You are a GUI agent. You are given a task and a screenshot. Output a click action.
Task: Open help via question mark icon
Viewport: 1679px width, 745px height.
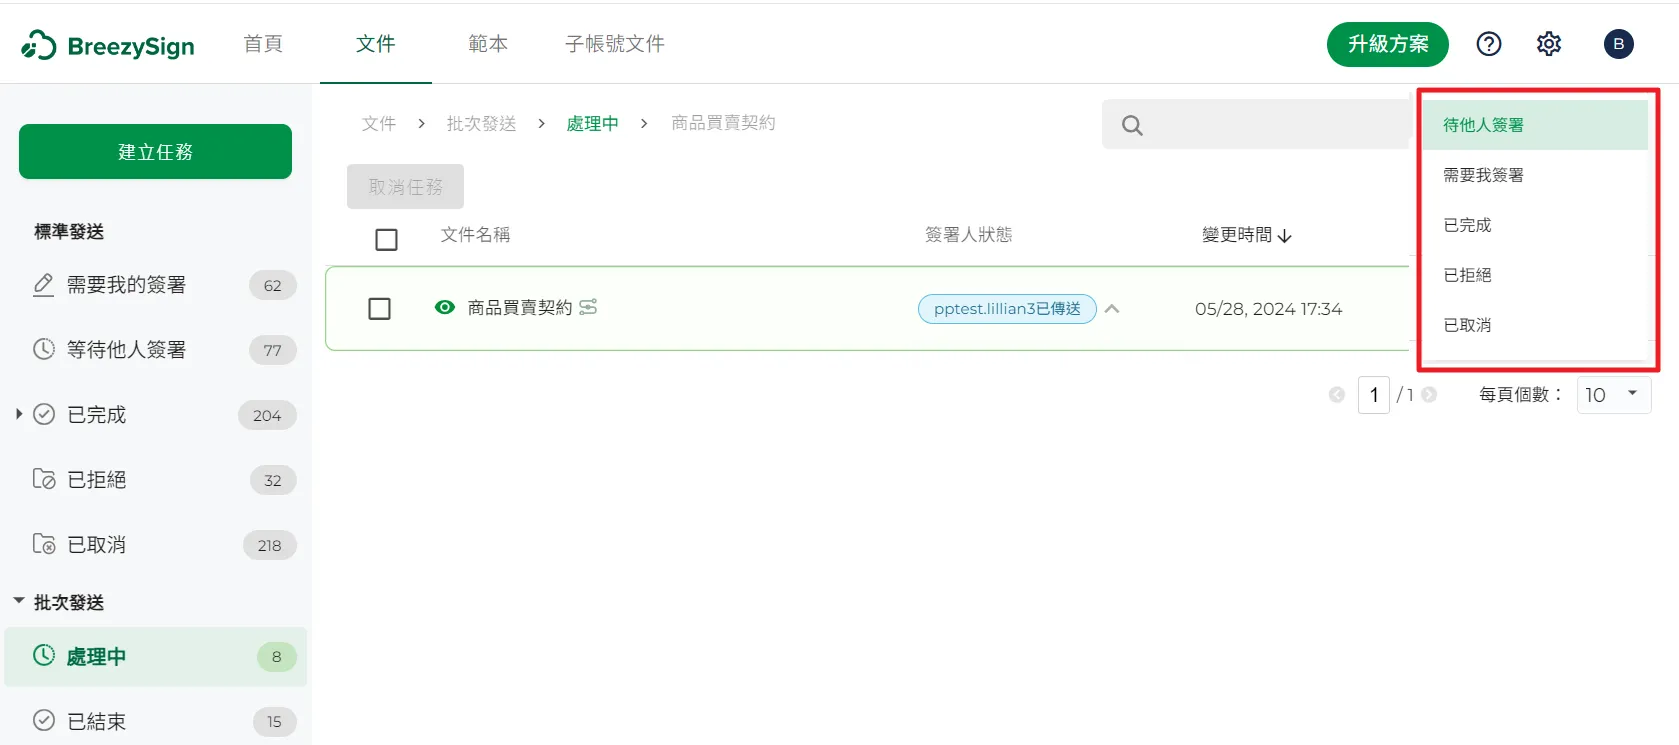(x=1488, y=44)
